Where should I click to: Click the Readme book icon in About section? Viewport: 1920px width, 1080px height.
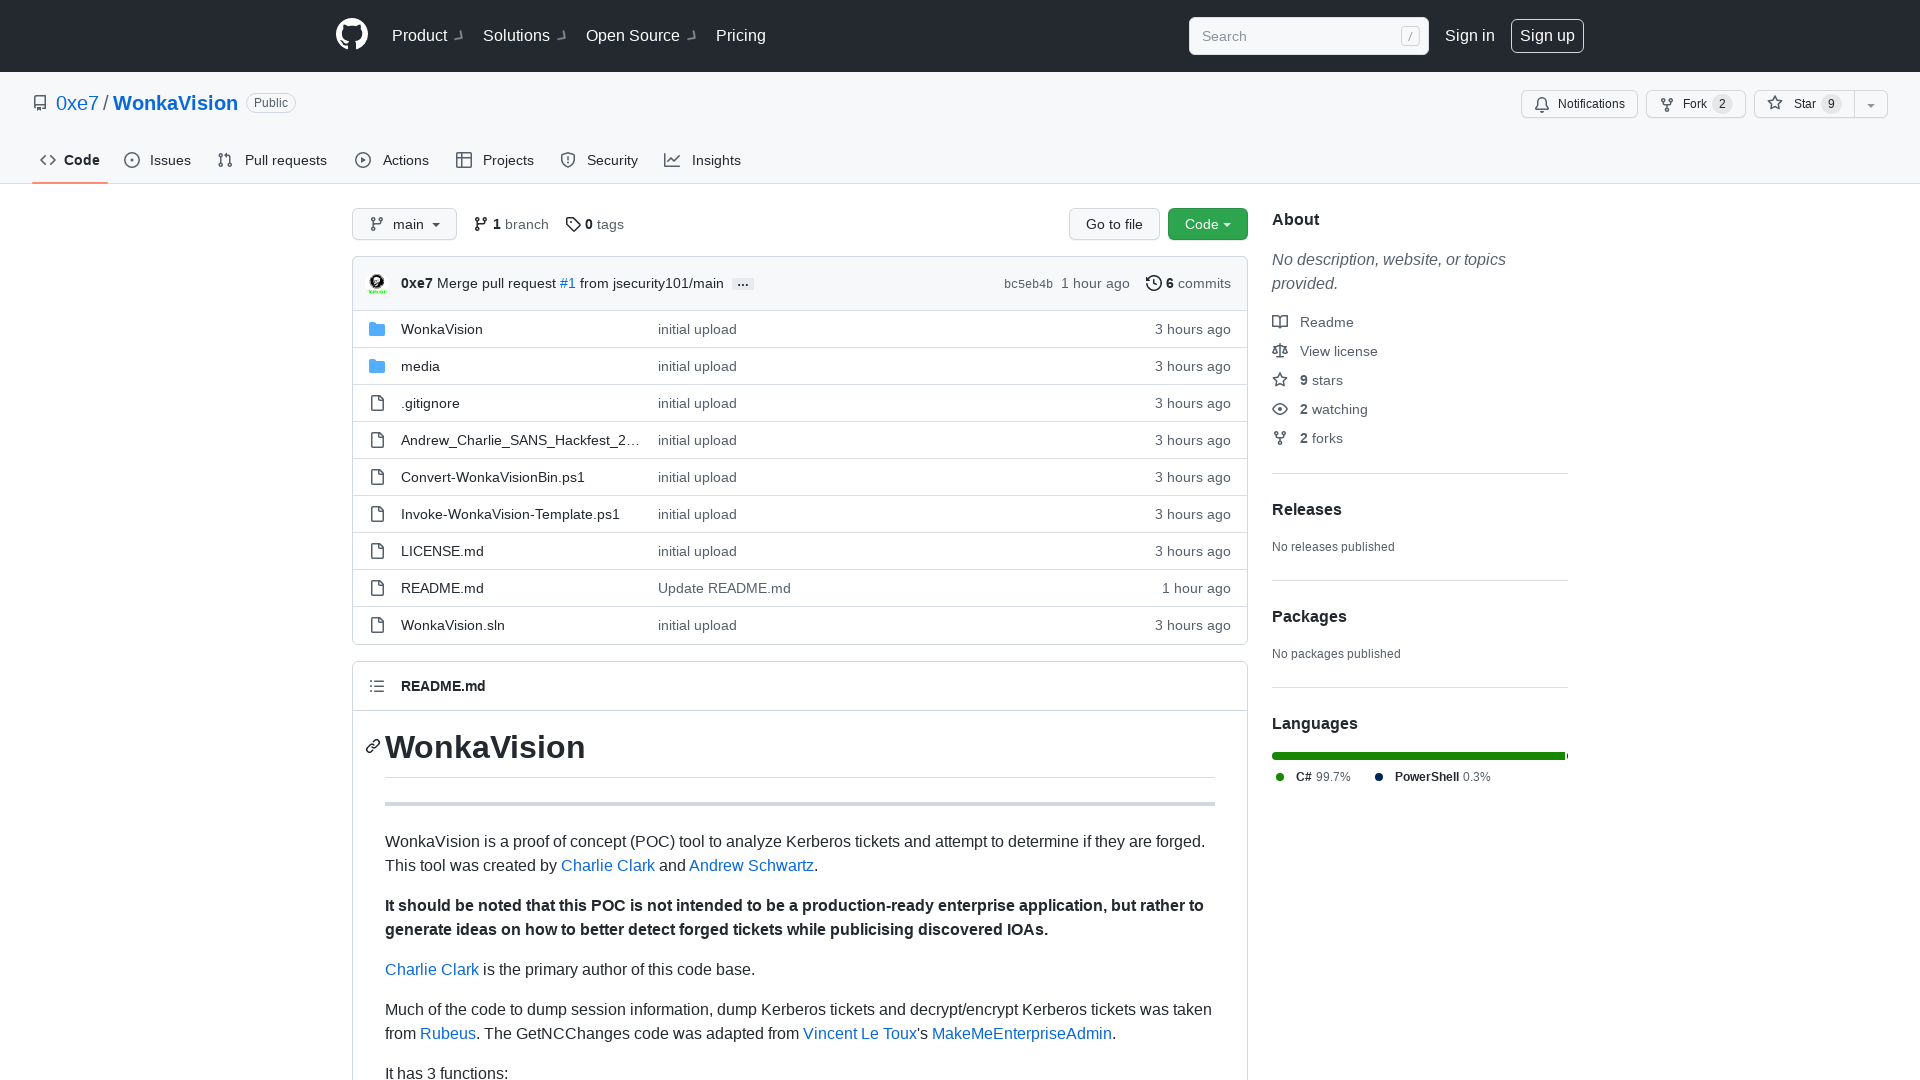pyautogui.click(x=1280, y=322)
